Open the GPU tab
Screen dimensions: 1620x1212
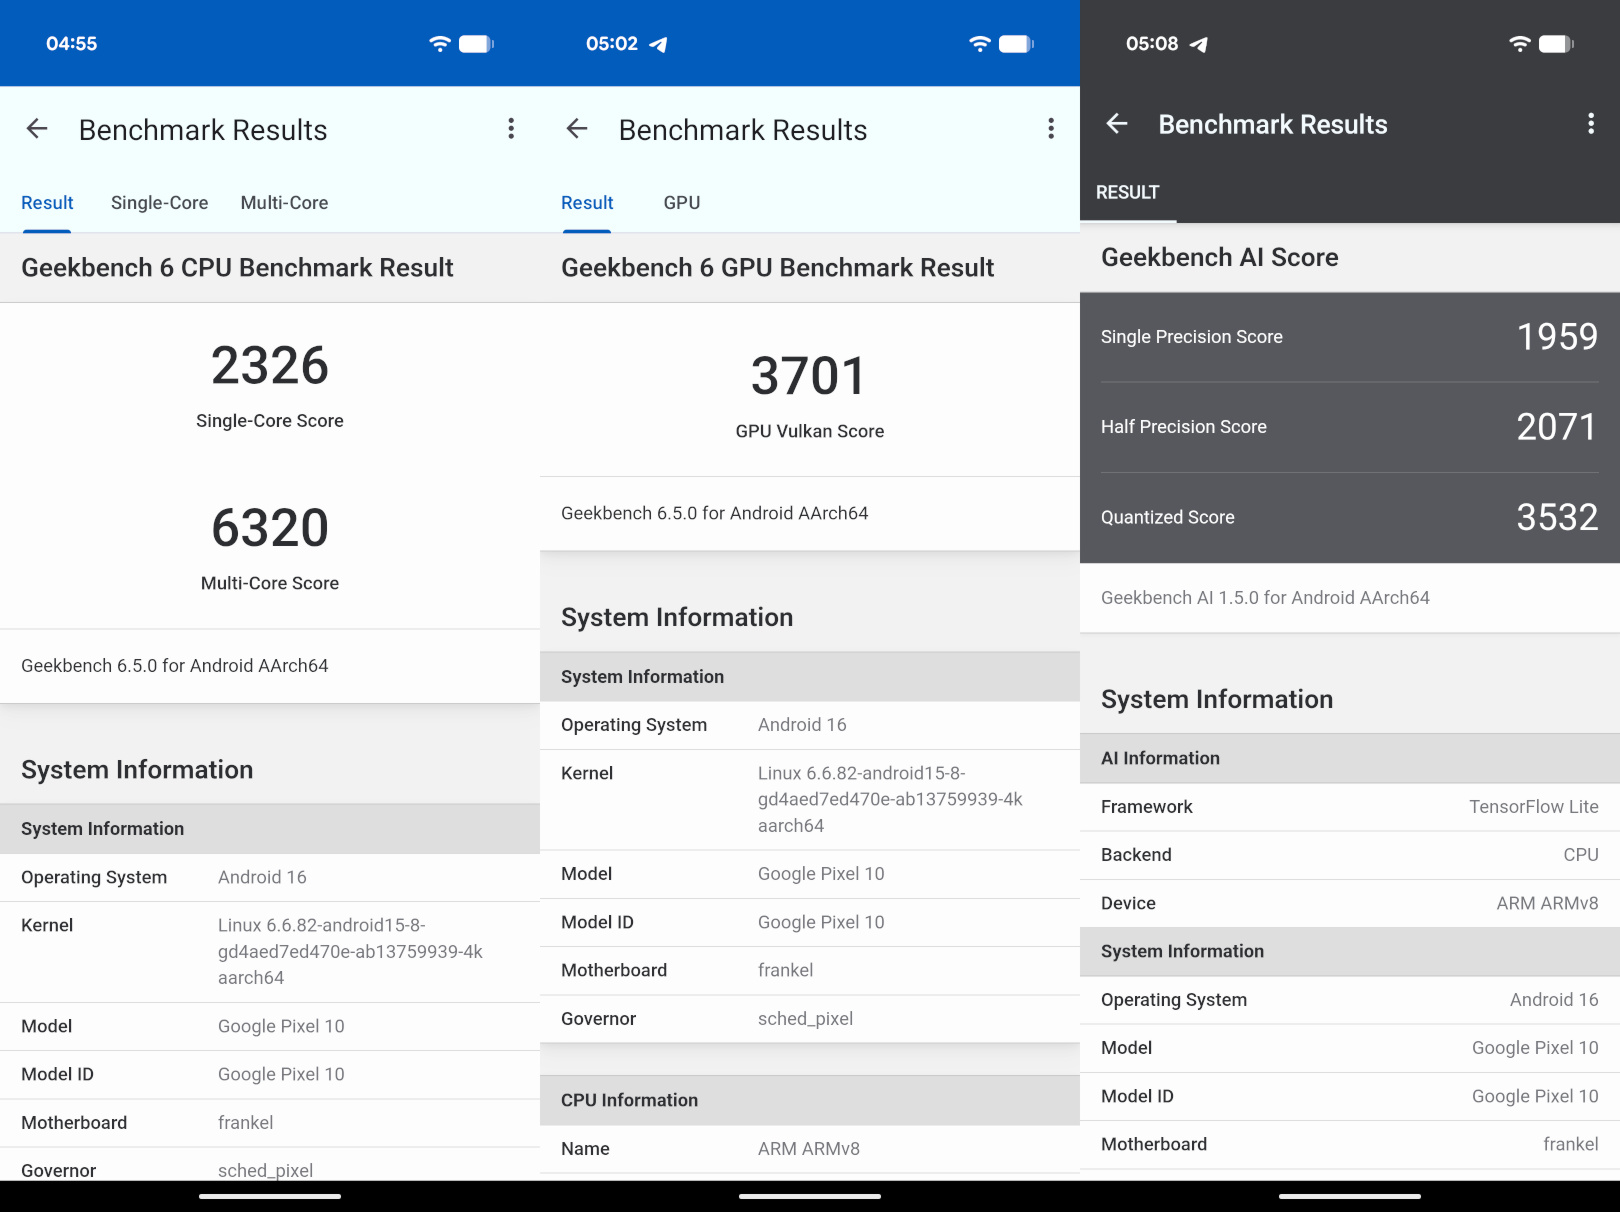click(x=681, y=203)
